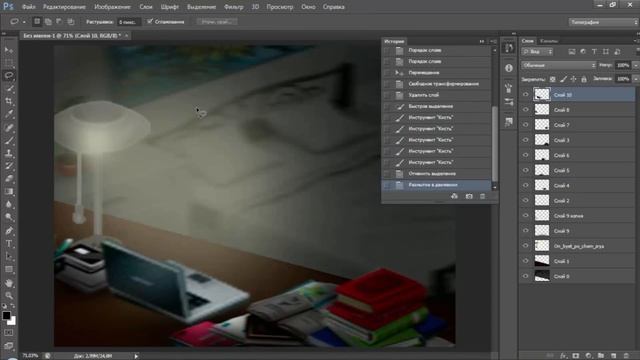Lock image pixels brush icon
The height and width of the screenshot is (360, 640).
(563, 79)
